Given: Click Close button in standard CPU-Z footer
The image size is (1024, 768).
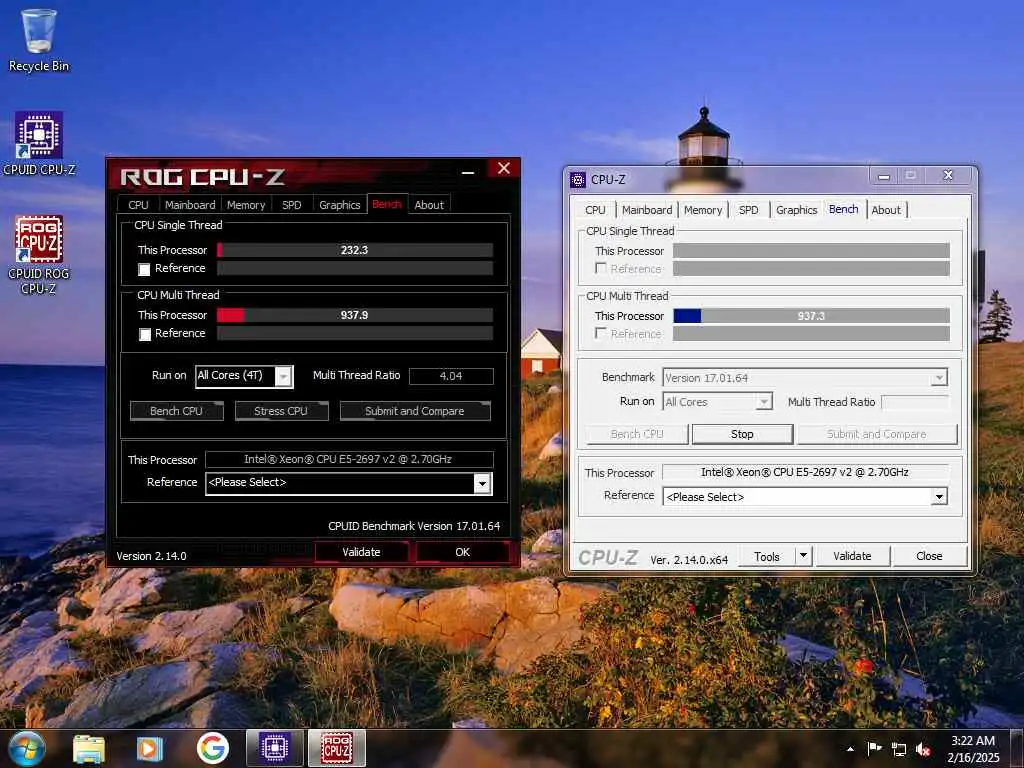Looking at the screenshot, I should point(929,556).
